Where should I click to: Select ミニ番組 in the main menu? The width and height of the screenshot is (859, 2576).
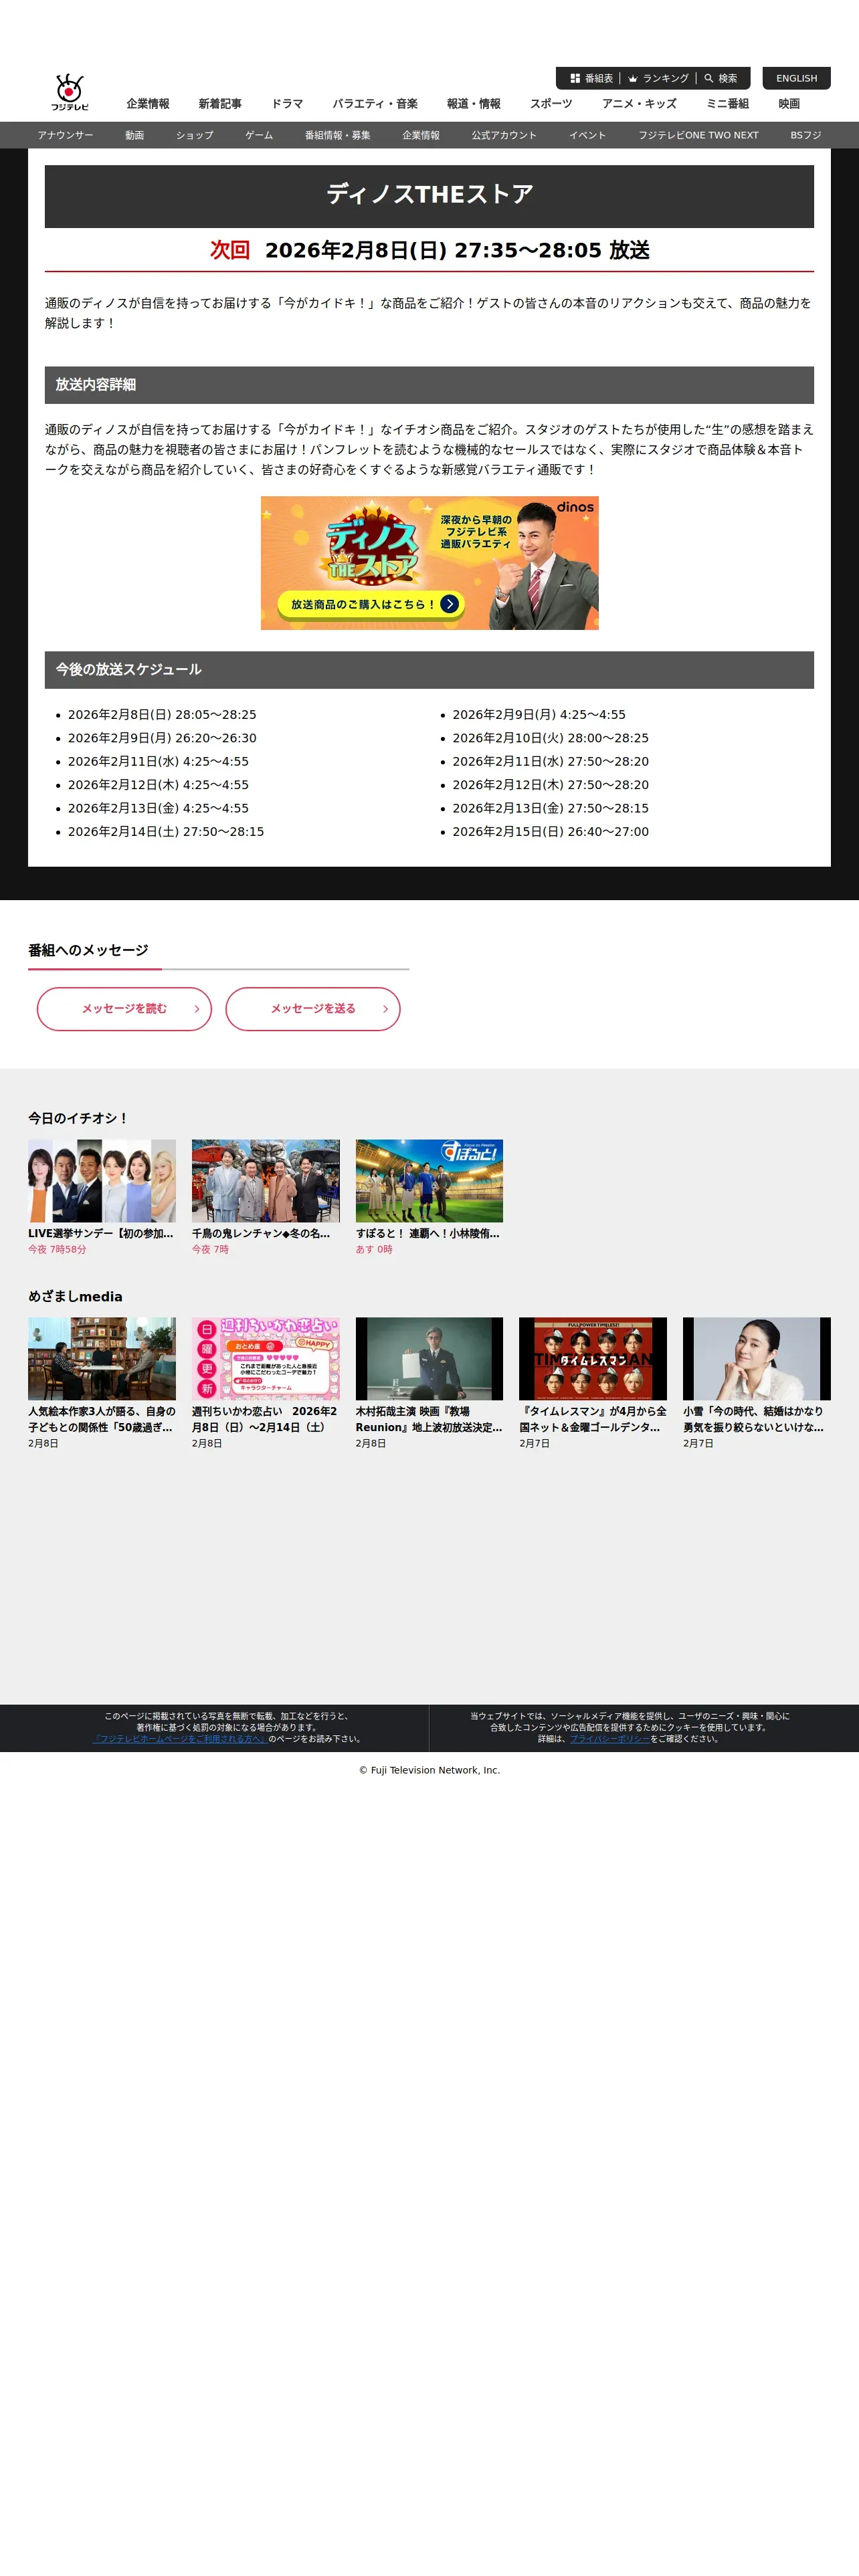tap(728, 104)
